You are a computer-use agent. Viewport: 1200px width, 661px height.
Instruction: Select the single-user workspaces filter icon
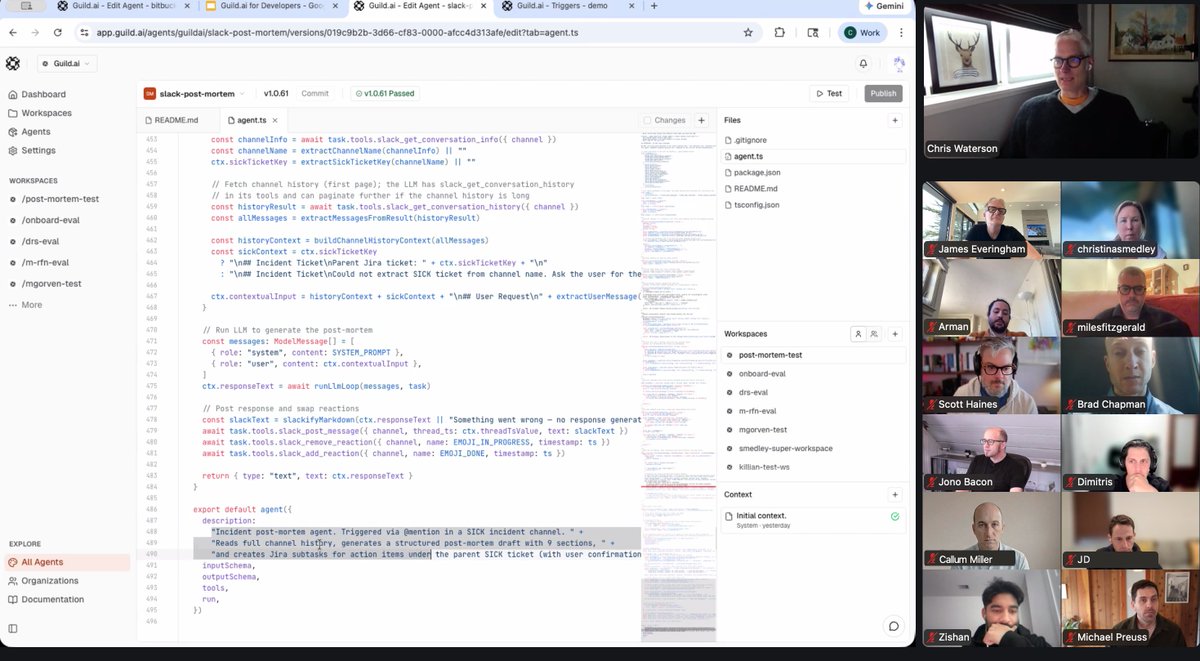tap(858, 334)
